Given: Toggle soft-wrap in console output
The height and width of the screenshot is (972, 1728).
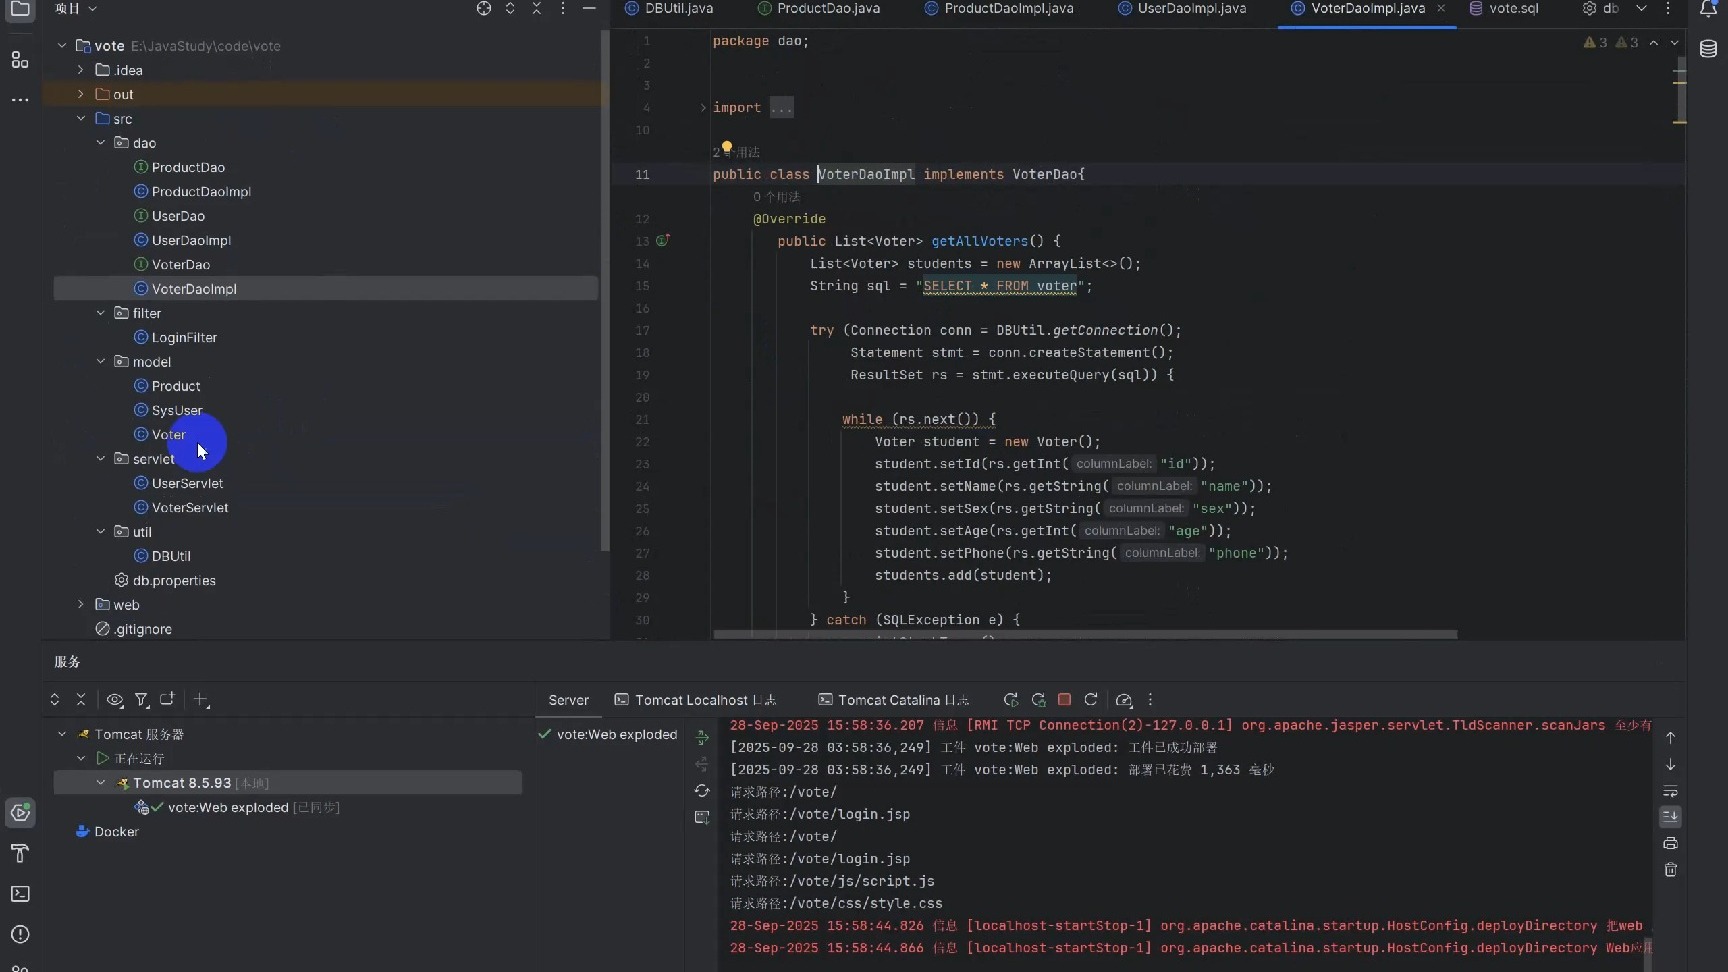Looking at the screenshot, I should click(1670, 791).
